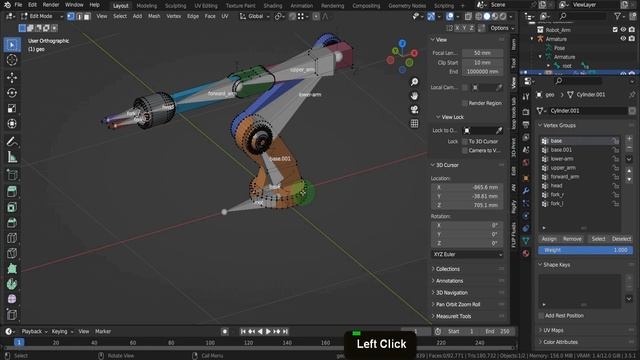Open Modifier properties wrench tab
The height and width of the screenshot is (360, 640).
tap(526, 191)
